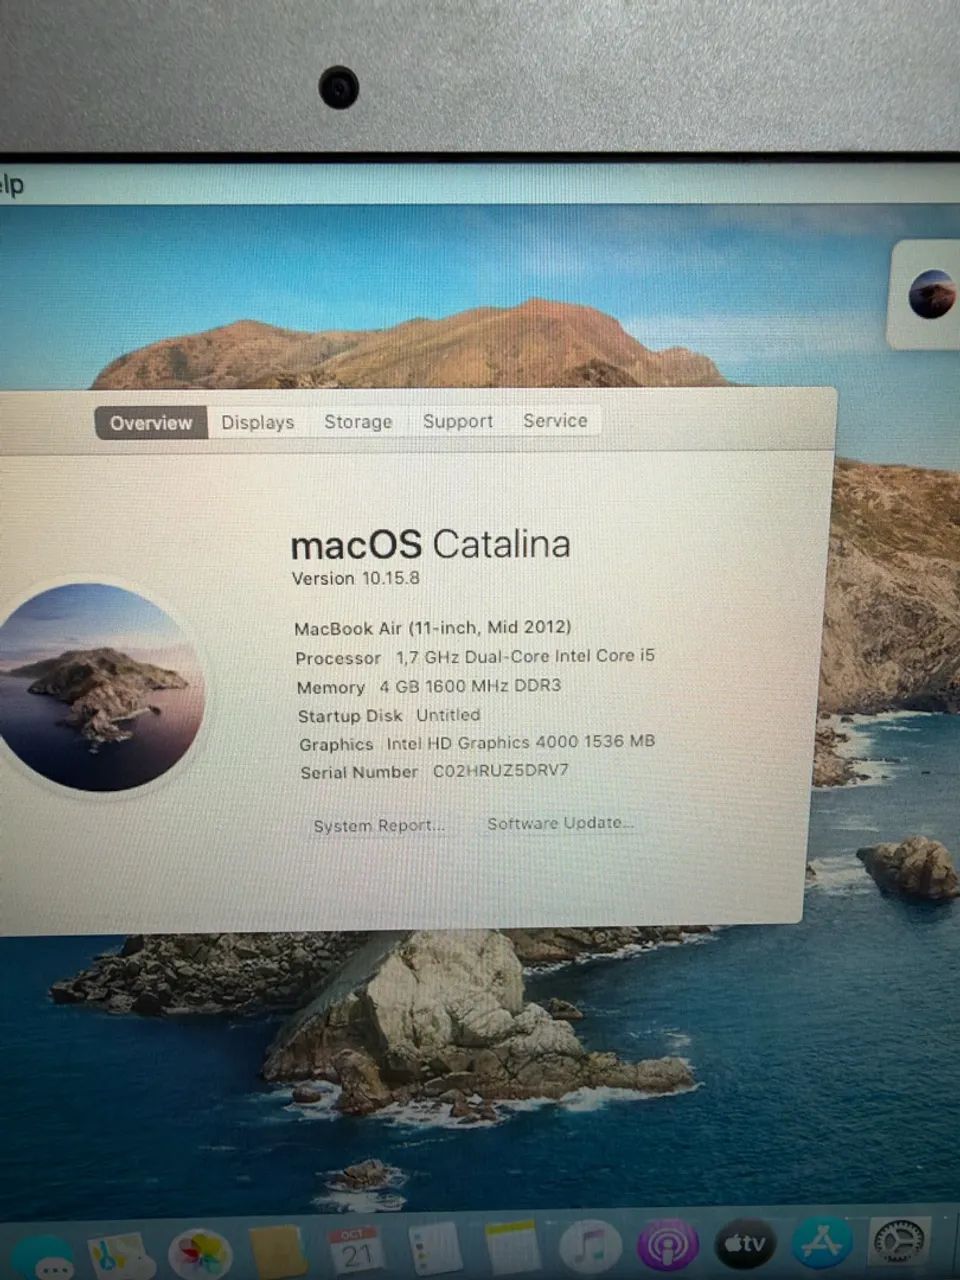Screen dimensions: 960x1280
Task: Click the serial number 'C02HRUZ5DRV7'
Action: click(500, 771)
